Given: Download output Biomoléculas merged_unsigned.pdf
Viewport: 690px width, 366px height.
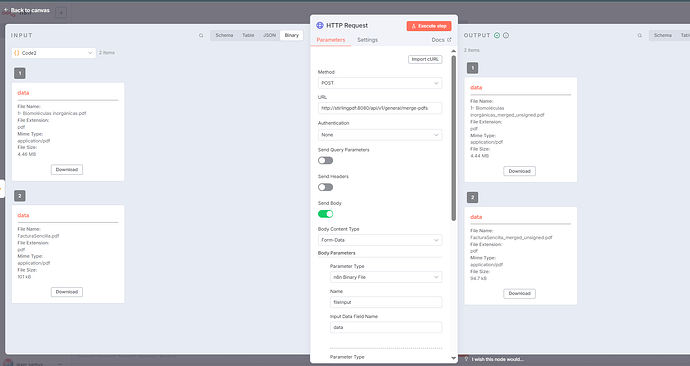Looking at the screenshot, I should (519, 171).
